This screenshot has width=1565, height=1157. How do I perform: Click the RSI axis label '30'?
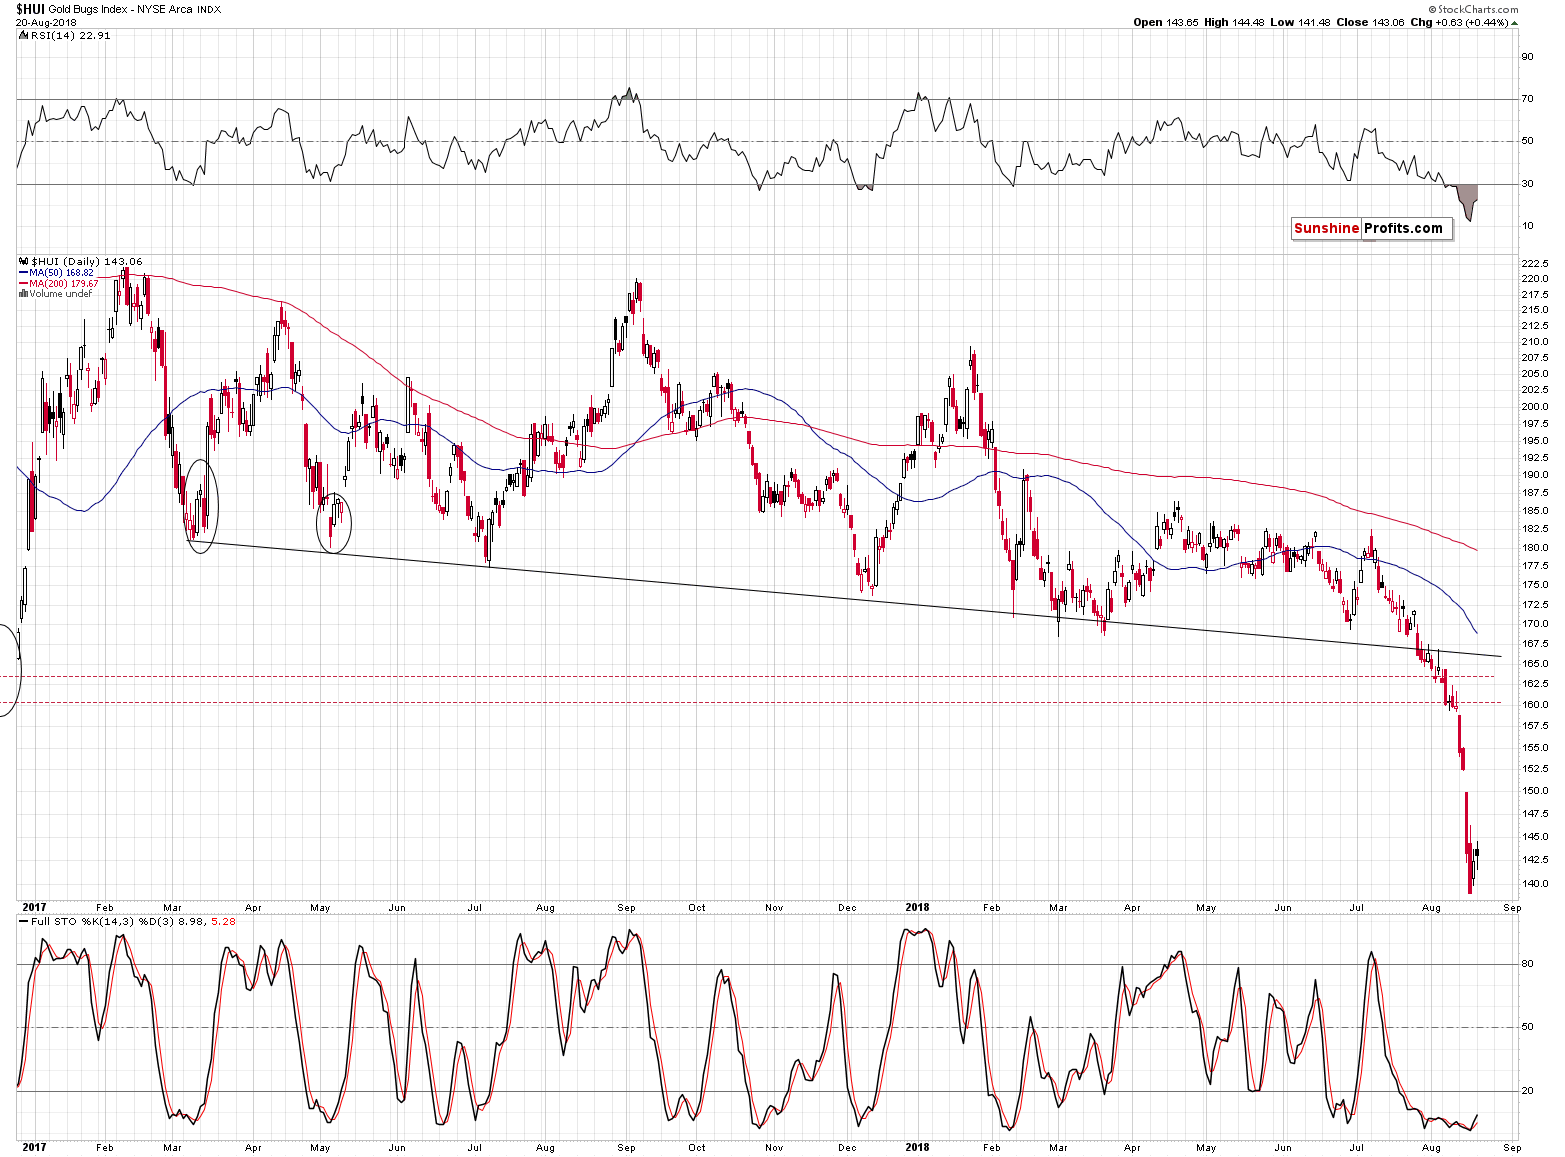point(1528,184)
